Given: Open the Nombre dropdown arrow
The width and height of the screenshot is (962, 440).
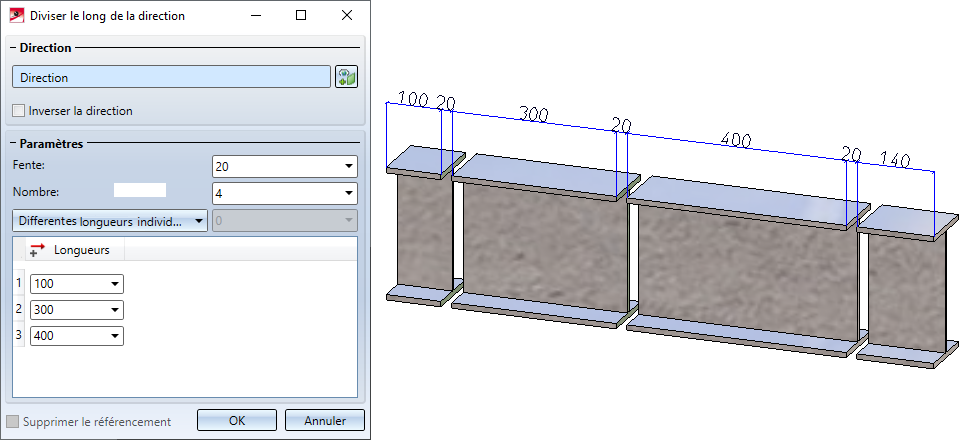Looking at the screenshot, I should pyautogui.click(x=348, y=194).
